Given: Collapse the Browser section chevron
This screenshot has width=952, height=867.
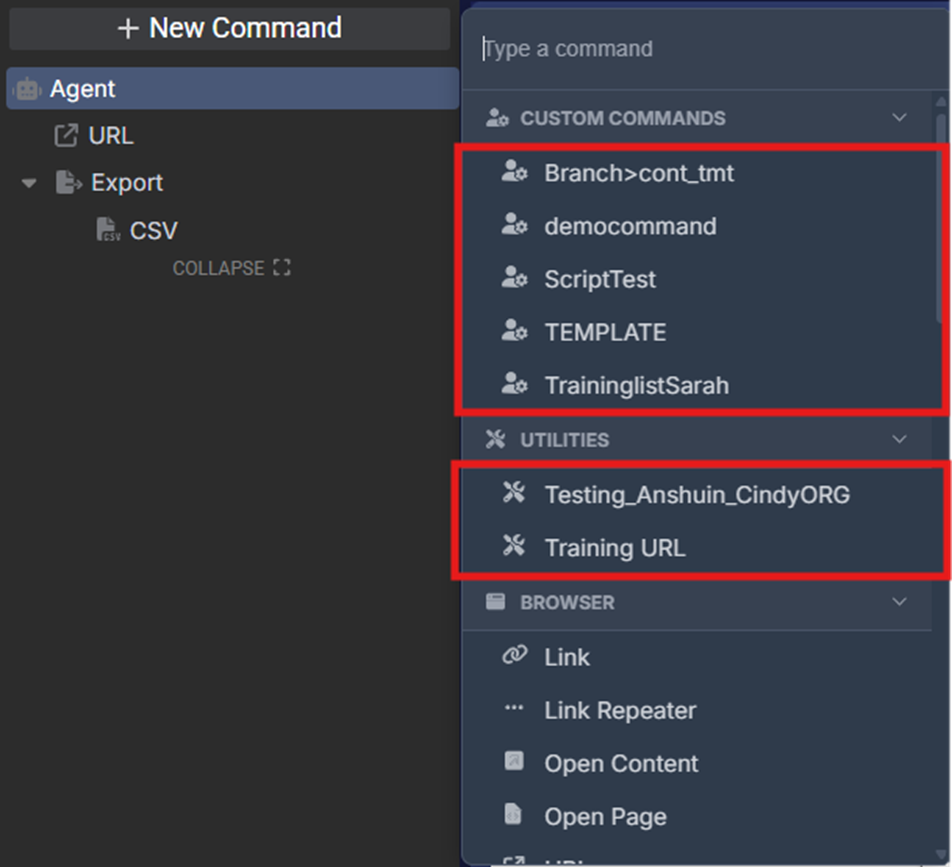Looking at the screenshot, I should click(899, 602).
